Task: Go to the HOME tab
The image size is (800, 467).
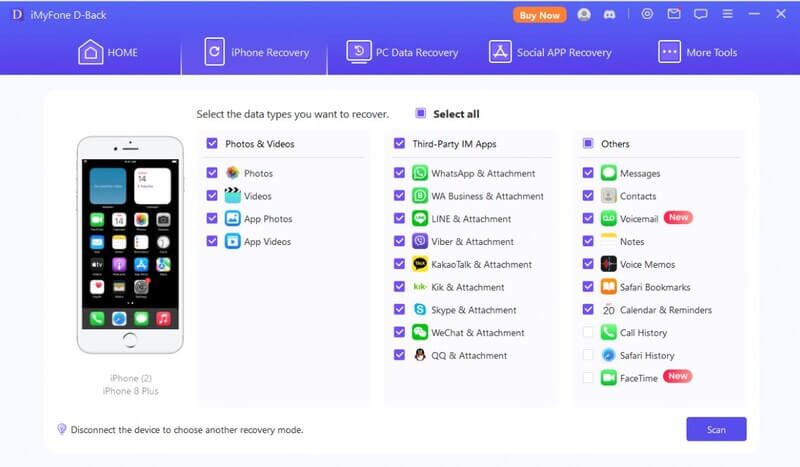Action: (108, 52)
